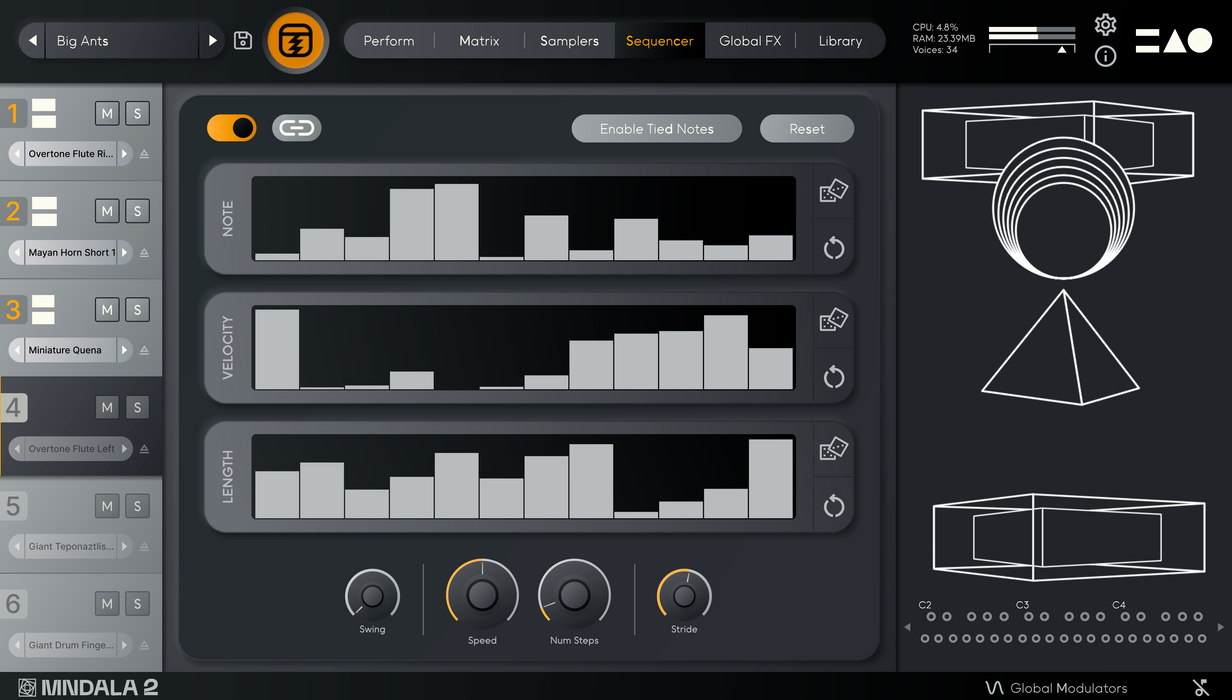This screenshot has width=1232, height=700.
Task: Solo sampler track 3
Action: (x=138, y=310)
